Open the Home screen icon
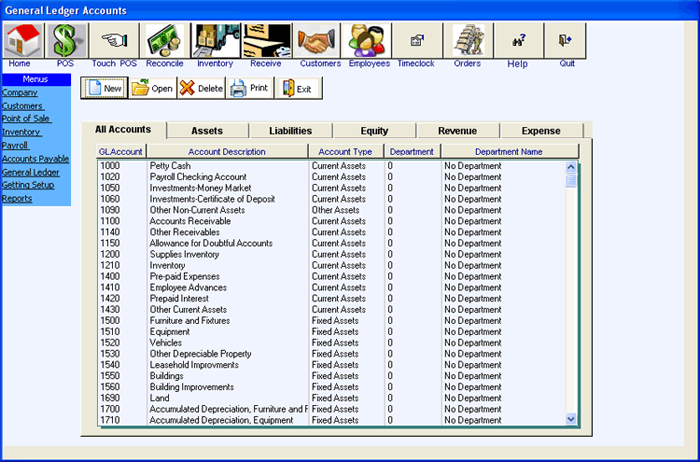 click(x=23, y=41)
